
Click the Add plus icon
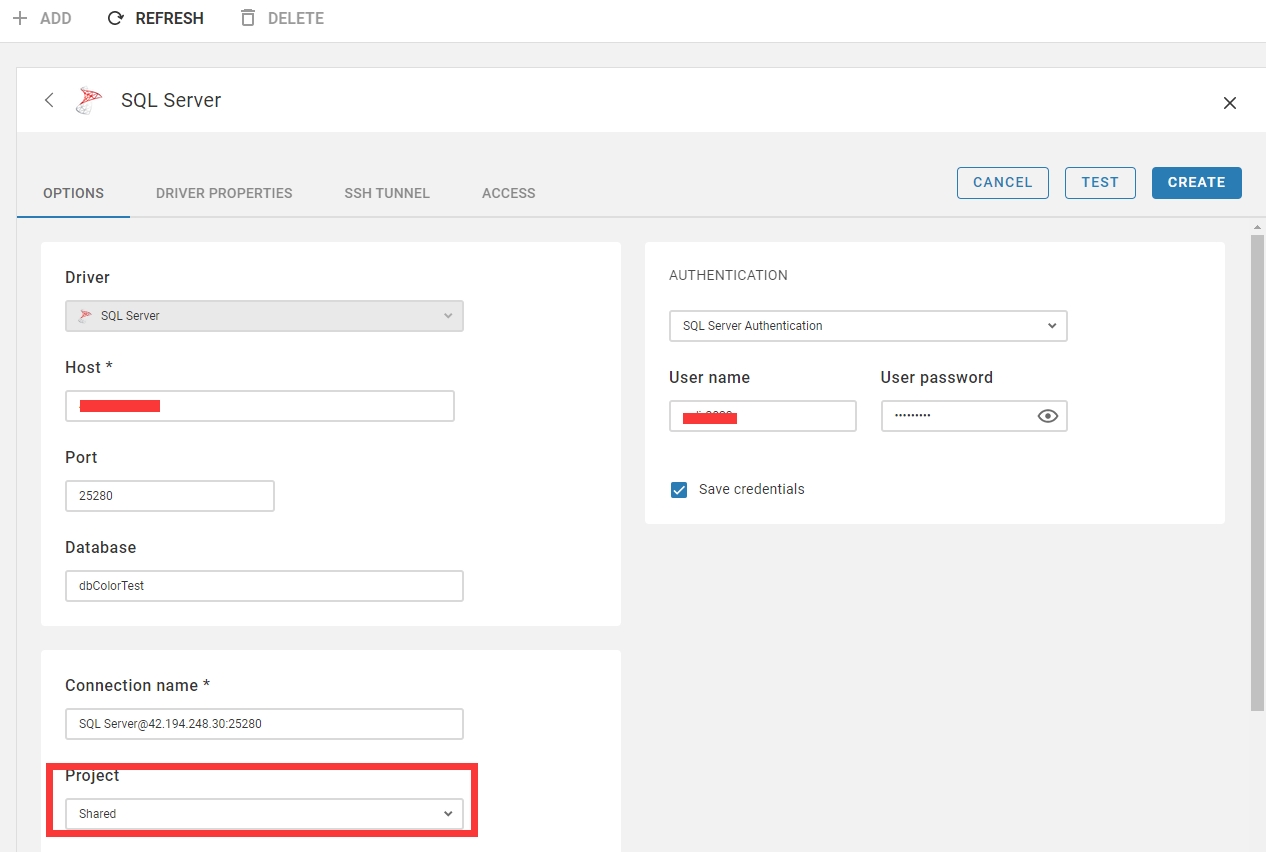tap(20, 18)
